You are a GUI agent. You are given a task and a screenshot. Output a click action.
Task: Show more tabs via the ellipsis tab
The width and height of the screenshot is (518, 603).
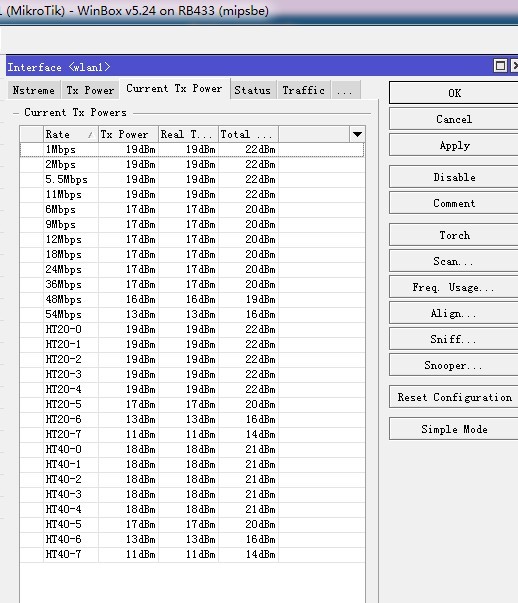345,91
